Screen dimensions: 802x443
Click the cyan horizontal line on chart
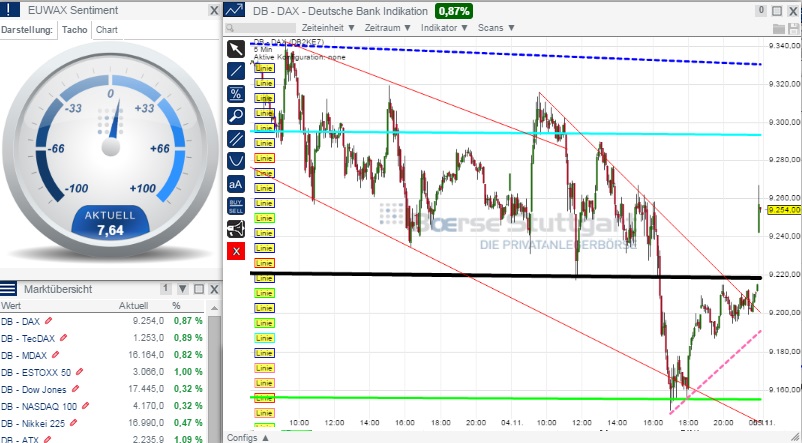pos(506,133)
